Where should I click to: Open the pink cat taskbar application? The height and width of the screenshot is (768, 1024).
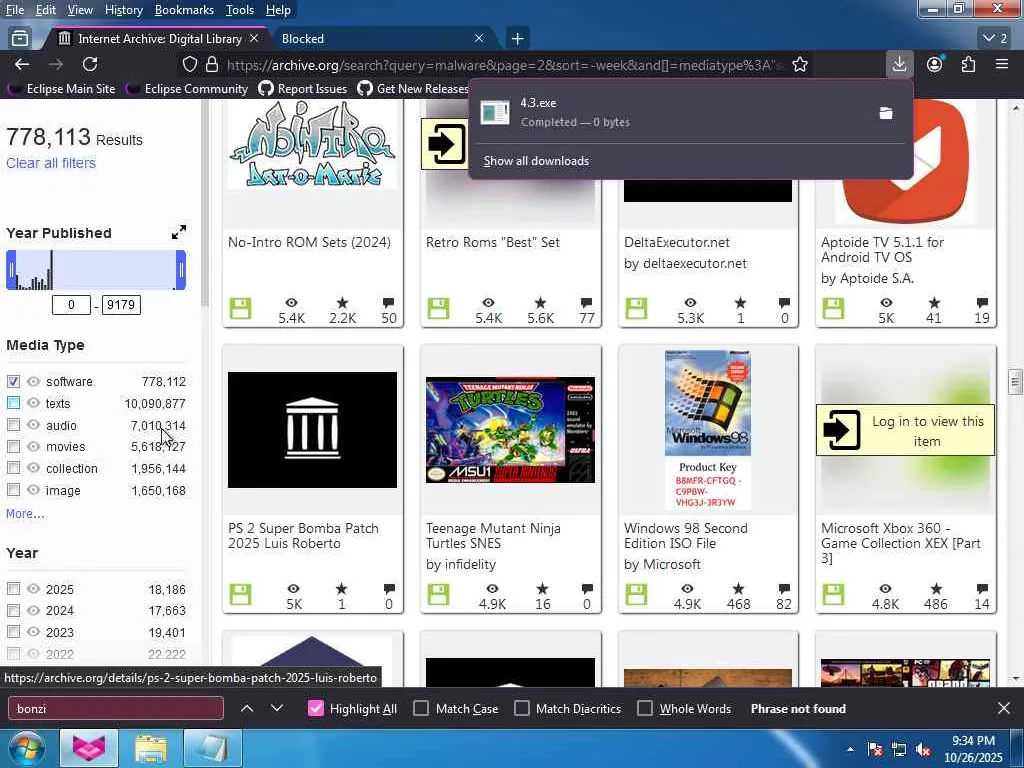(x=89, y=748)
